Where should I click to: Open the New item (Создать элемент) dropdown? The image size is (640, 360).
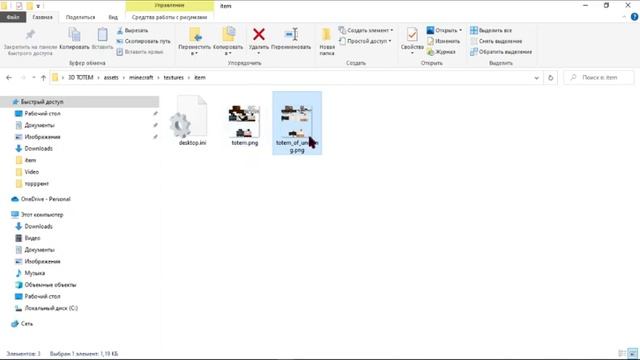tap(366, 31)
